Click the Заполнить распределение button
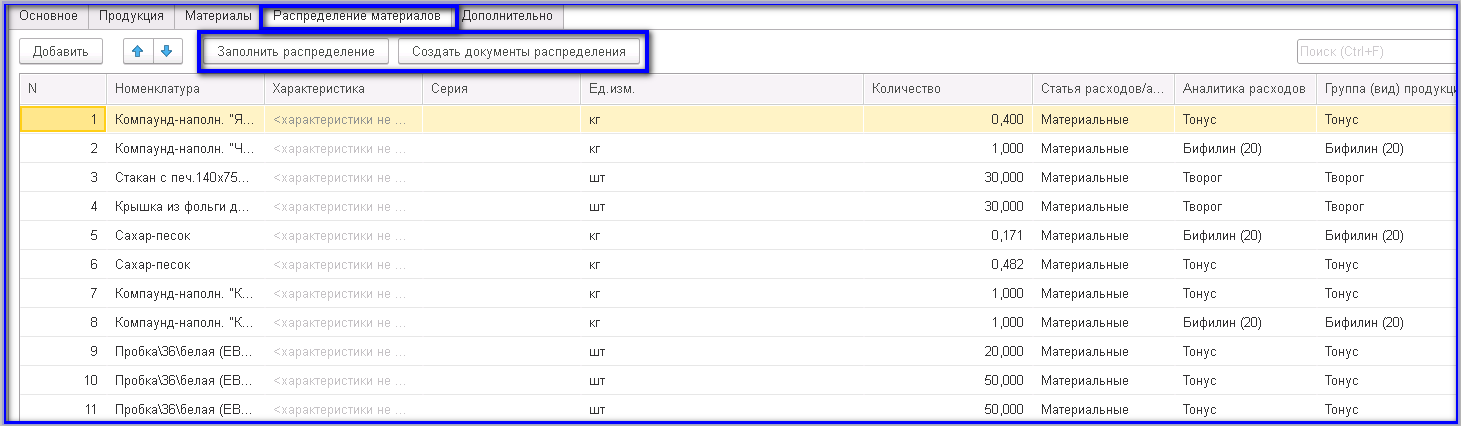The image size is (1461, 426). (296, 52)
